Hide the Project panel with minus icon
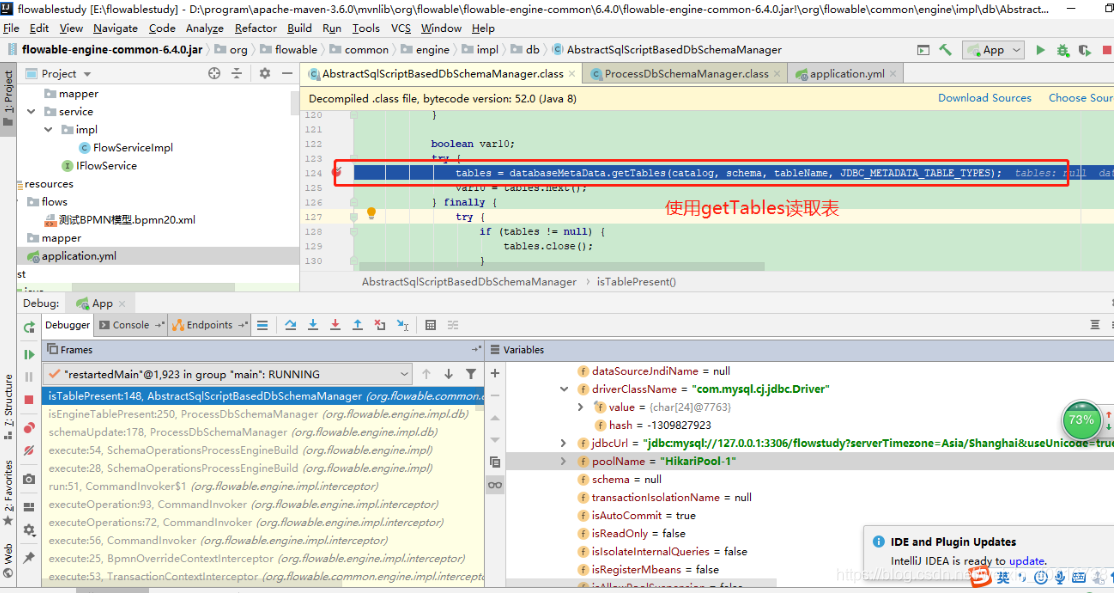Viewport: 1117px width, 593px height. [x=287, y=73]
